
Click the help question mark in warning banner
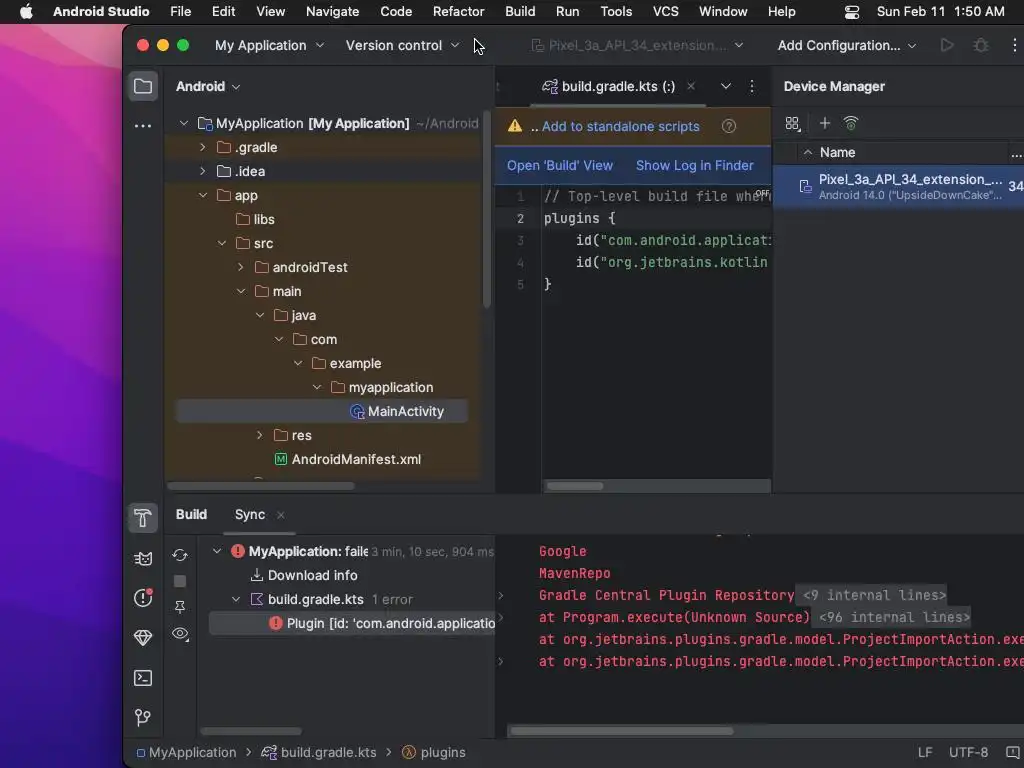[x=729, y=126]
